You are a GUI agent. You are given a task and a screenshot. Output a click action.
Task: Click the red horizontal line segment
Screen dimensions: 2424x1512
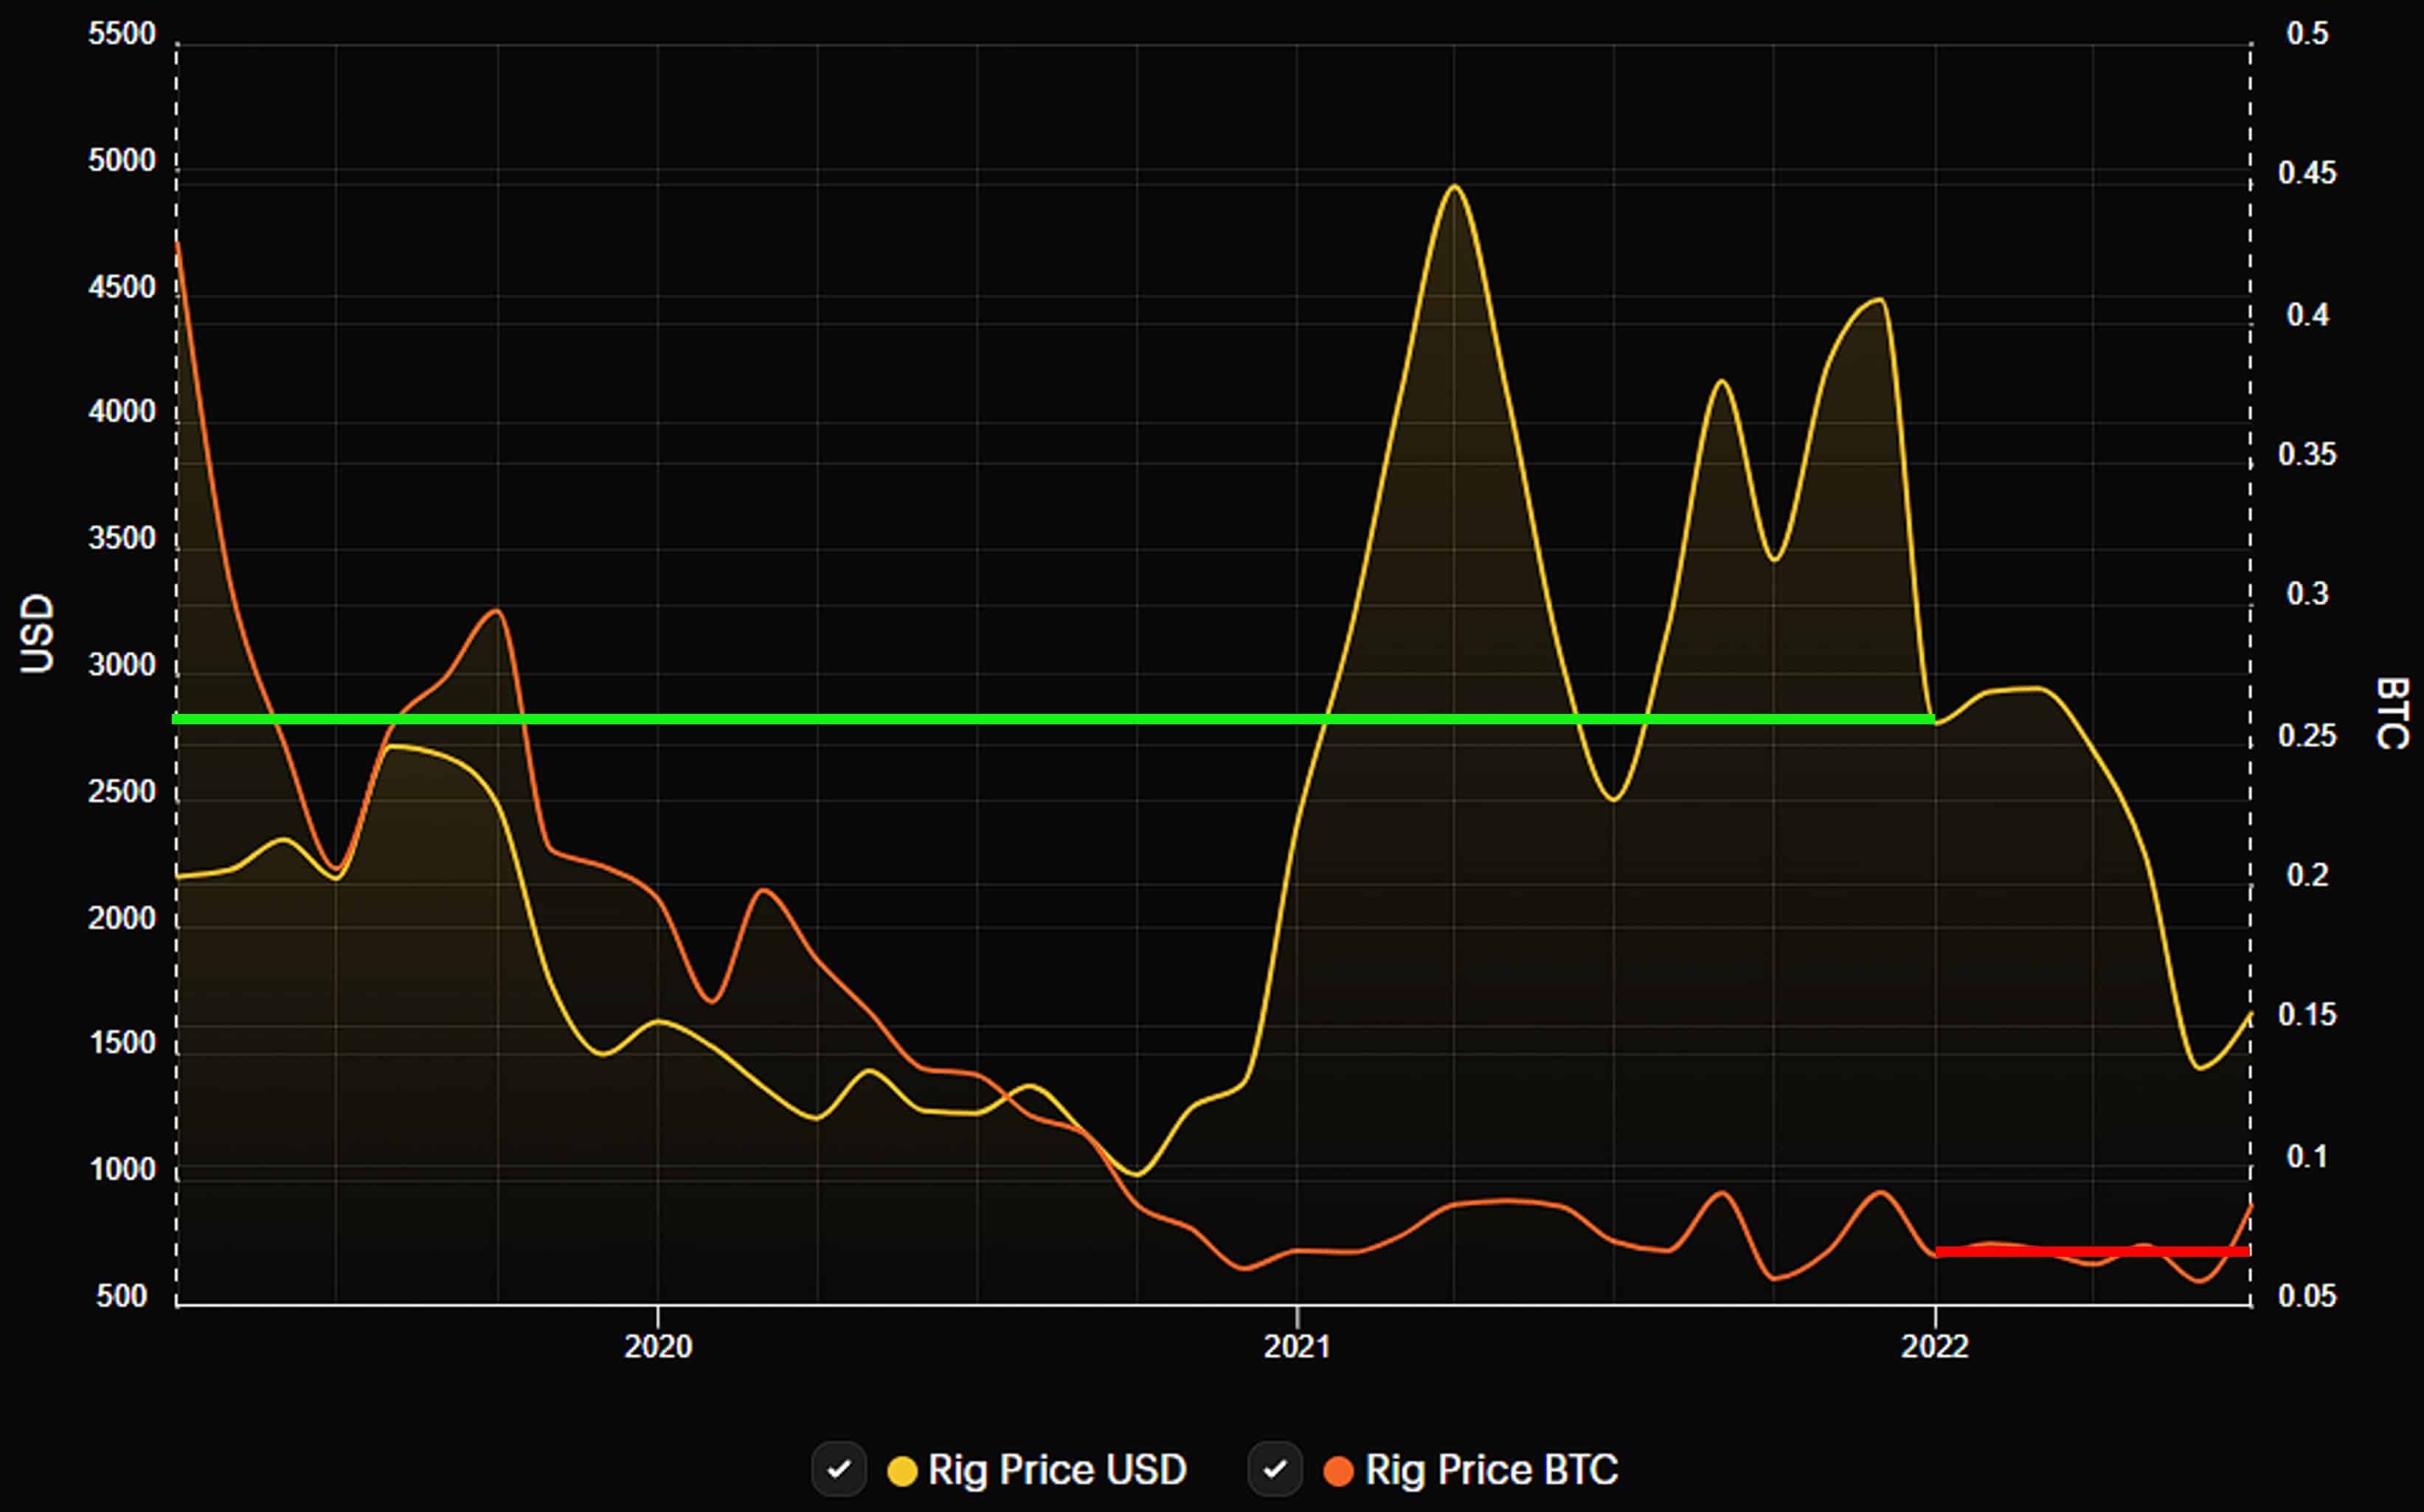click(x=2090, y=1251)
